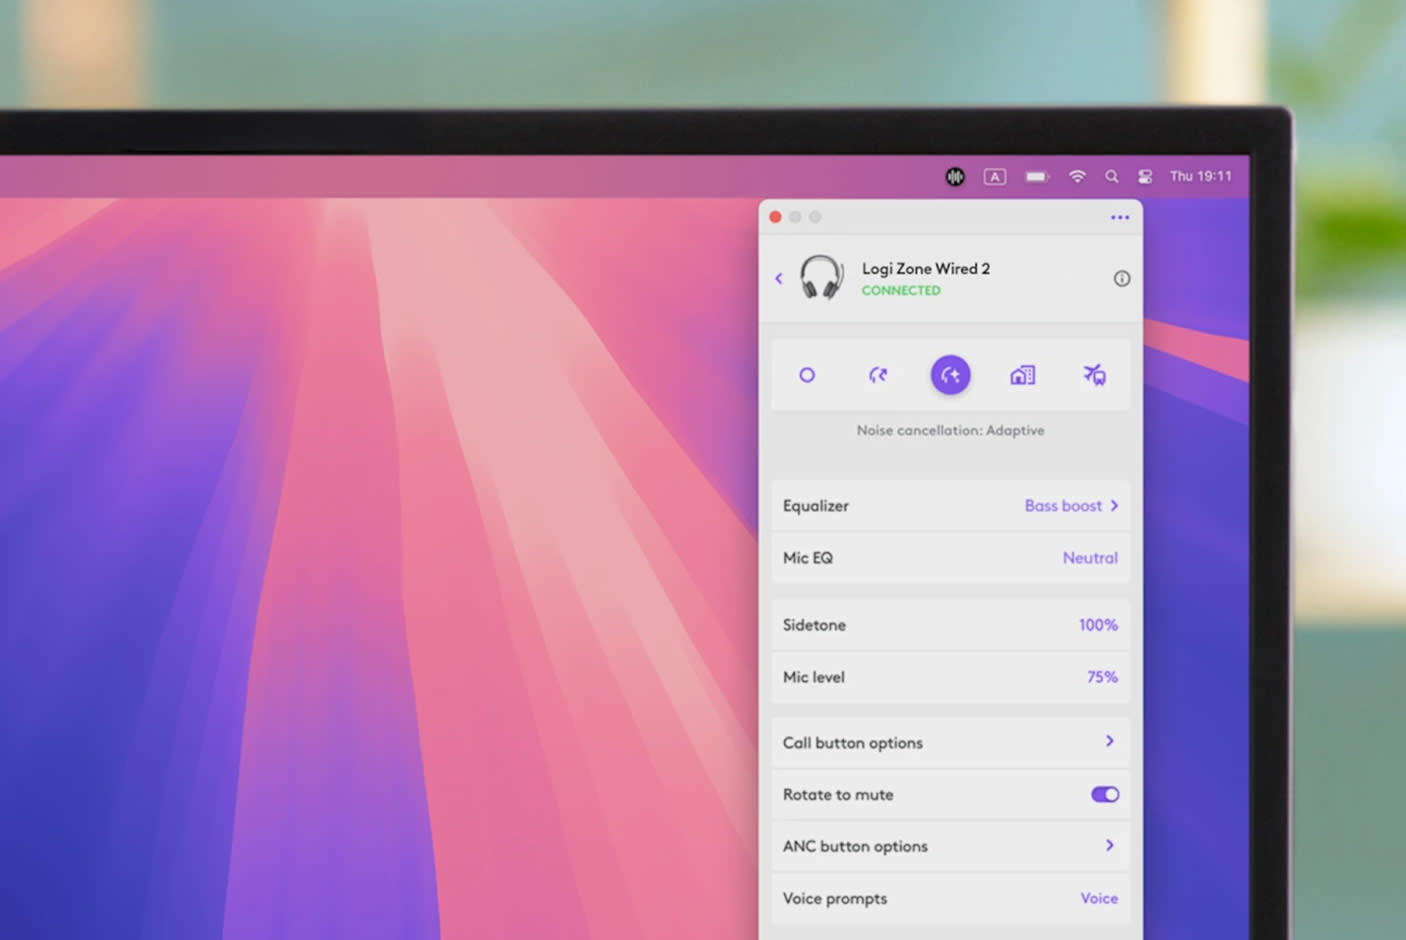Choose the office building noise cancellation mode

(1022, 375)
